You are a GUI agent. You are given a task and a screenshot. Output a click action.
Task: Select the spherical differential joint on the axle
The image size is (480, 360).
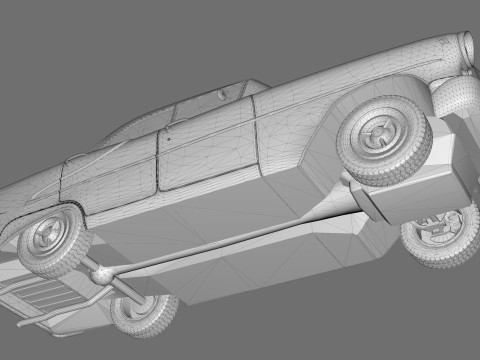101,275
